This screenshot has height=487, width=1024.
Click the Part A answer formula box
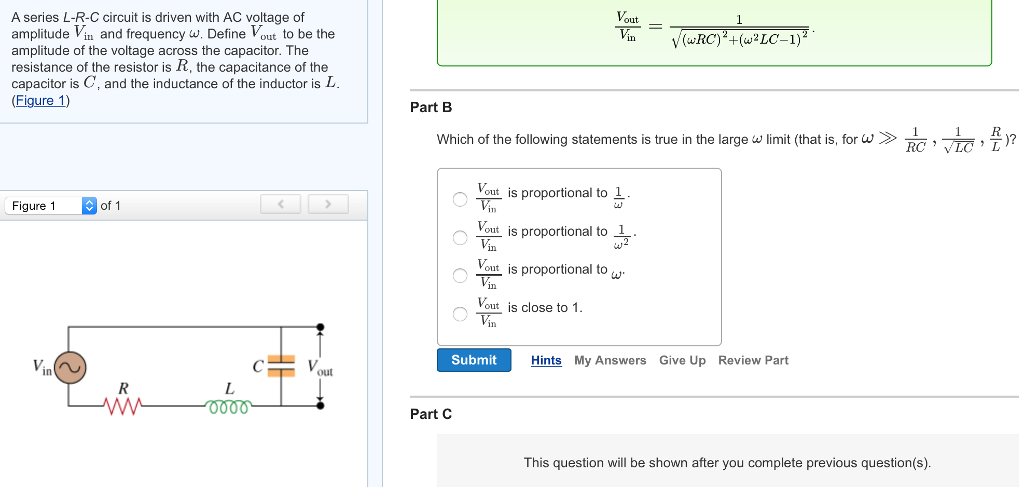pyautogui.click(x=715, y=32)
